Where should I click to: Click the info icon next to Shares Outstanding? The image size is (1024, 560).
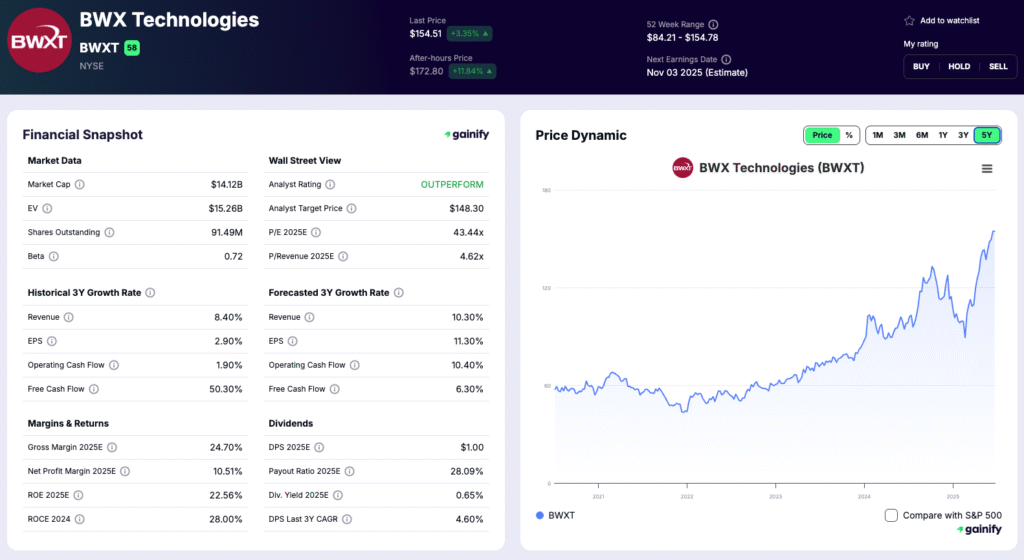click(110, 232)
